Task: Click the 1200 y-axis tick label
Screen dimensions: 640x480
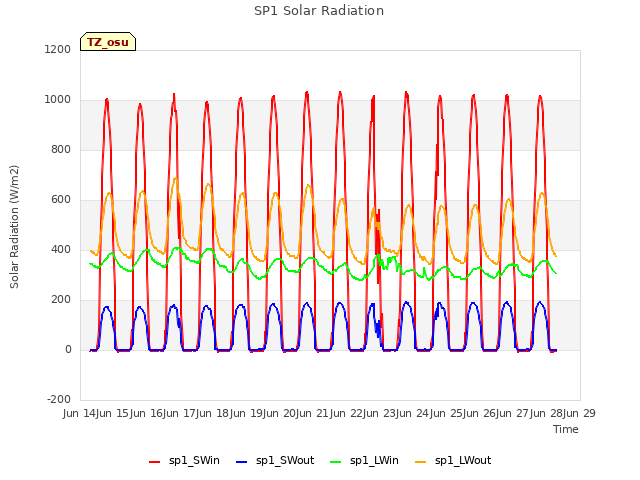Action: tap(58, 49)
